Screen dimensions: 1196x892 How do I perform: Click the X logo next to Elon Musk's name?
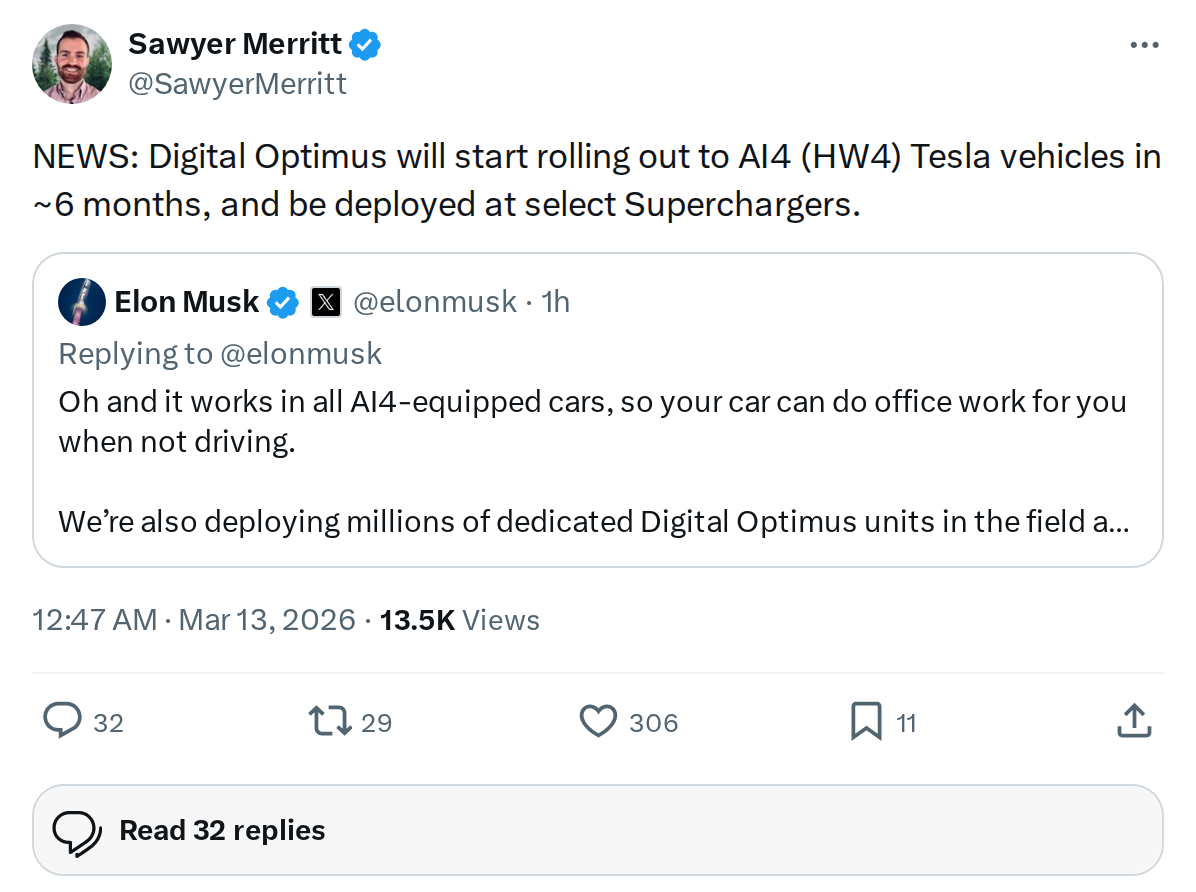click(325, 301)
